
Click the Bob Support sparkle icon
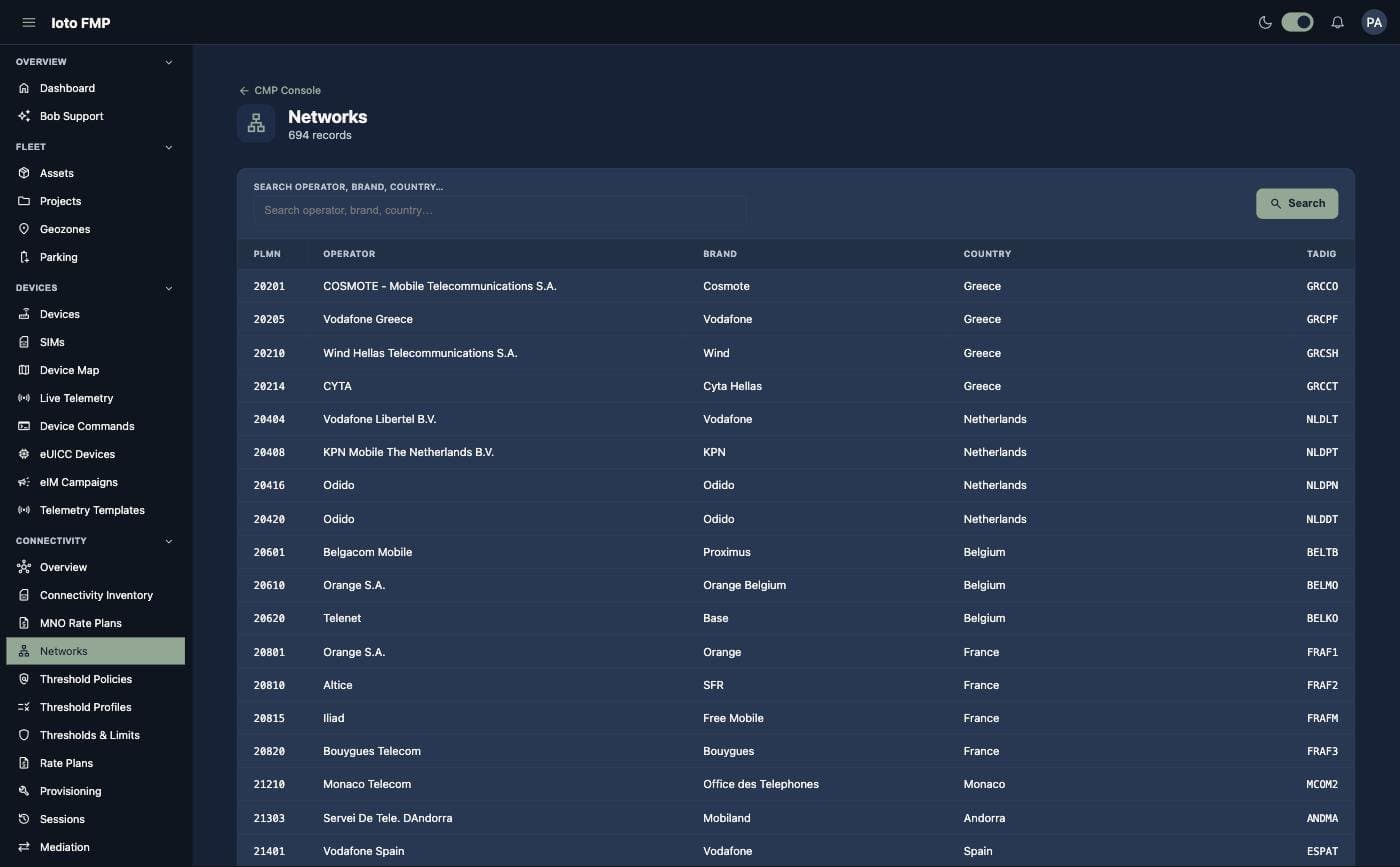[24, 116]
